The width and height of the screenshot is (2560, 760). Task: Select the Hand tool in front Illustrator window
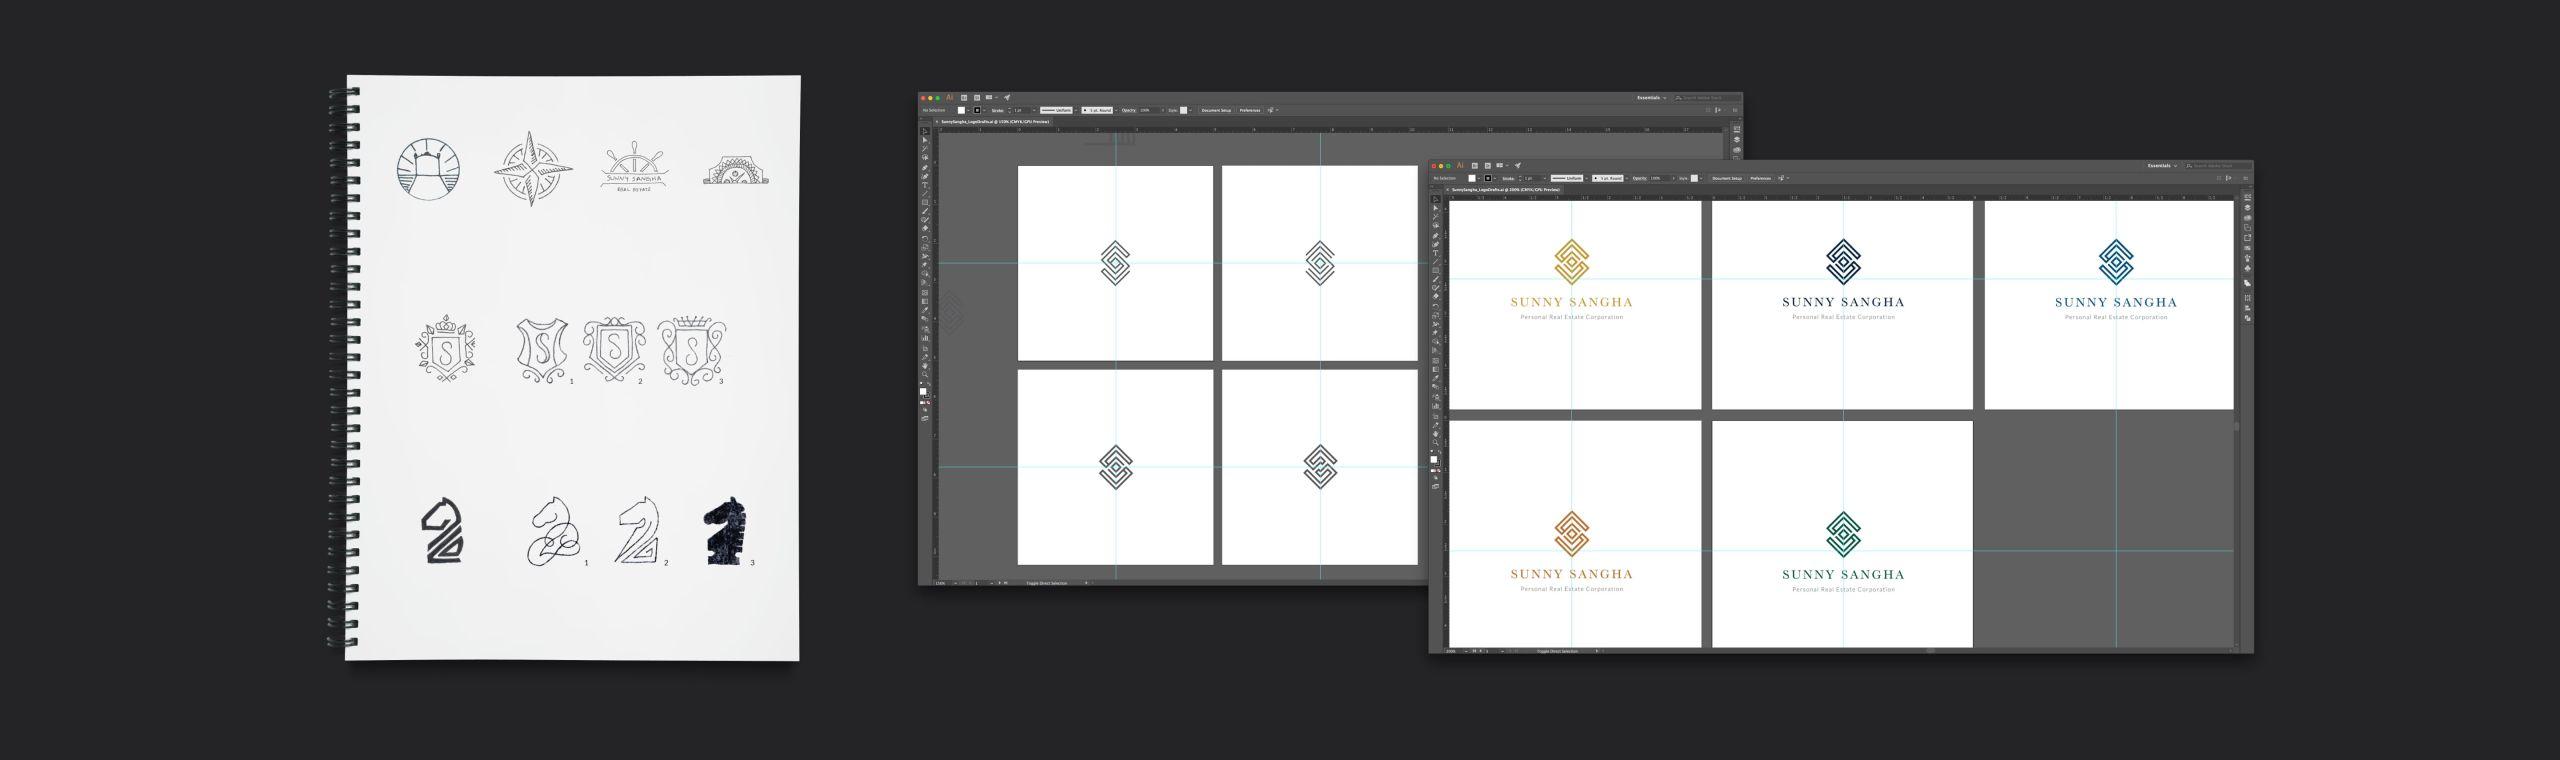(1436, 434)
